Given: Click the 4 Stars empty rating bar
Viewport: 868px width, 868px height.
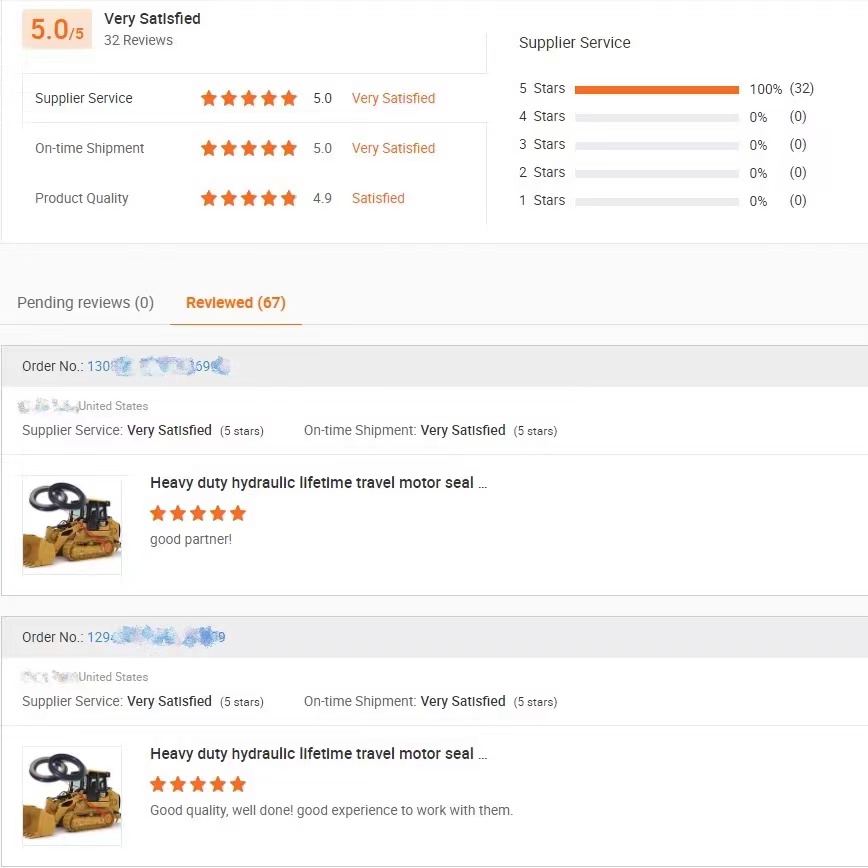Looking at the screenshot, I should click(657, 117).
